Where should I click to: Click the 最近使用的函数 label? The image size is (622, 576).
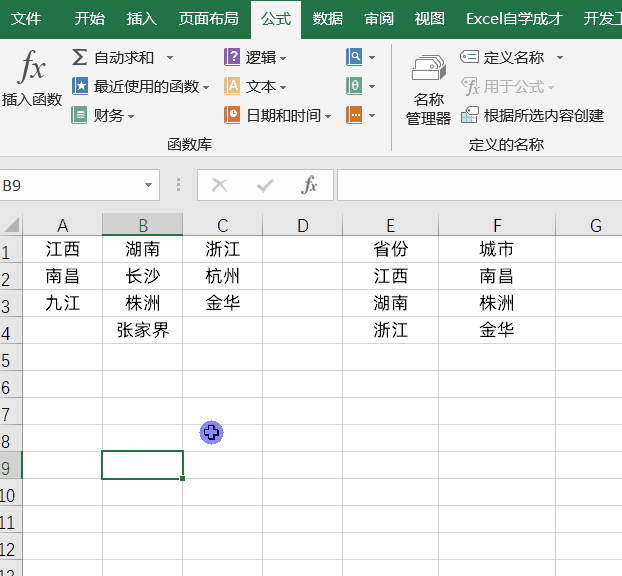coord(146,86)
